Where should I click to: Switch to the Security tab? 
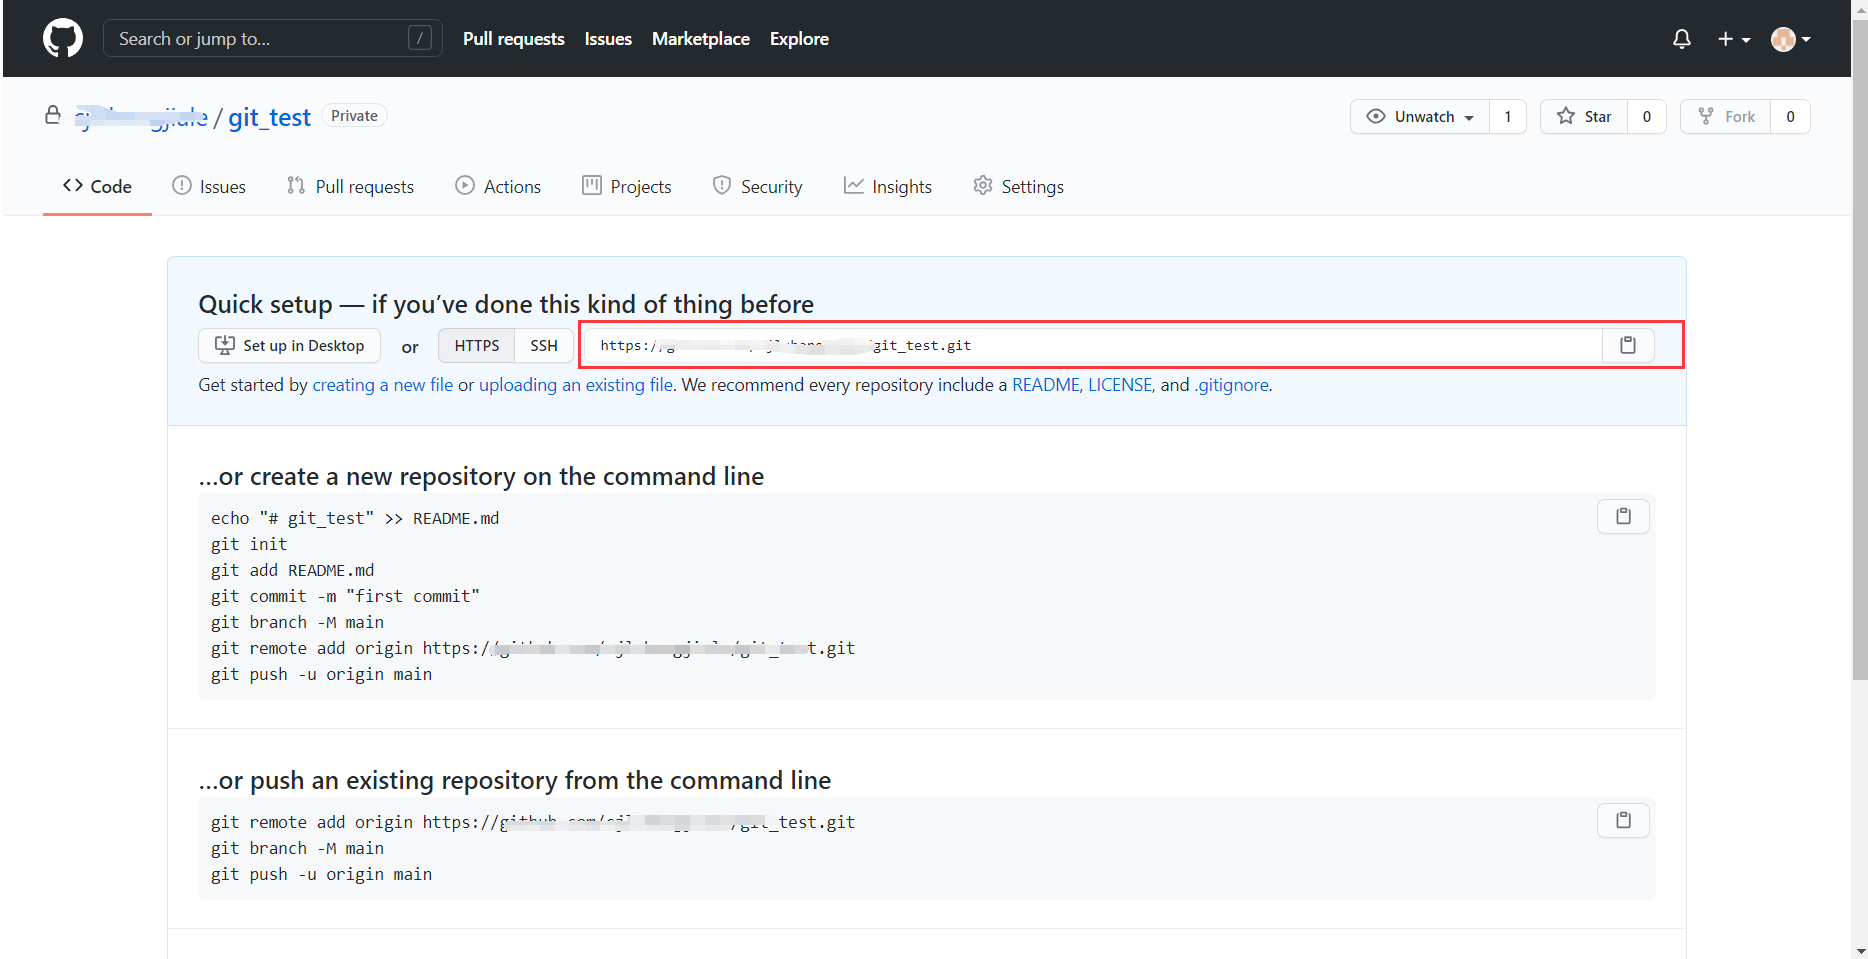[x=757, y=186]
